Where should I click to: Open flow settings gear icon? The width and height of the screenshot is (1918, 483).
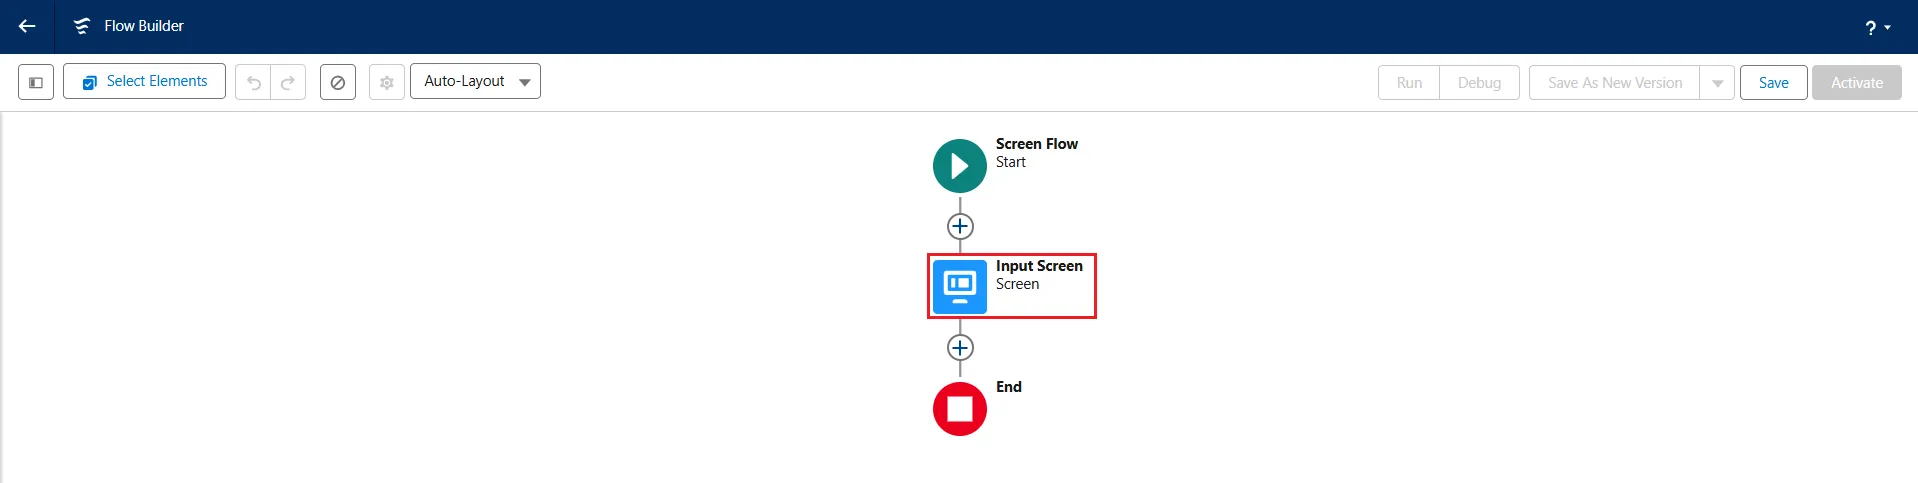tap(387, 82)
